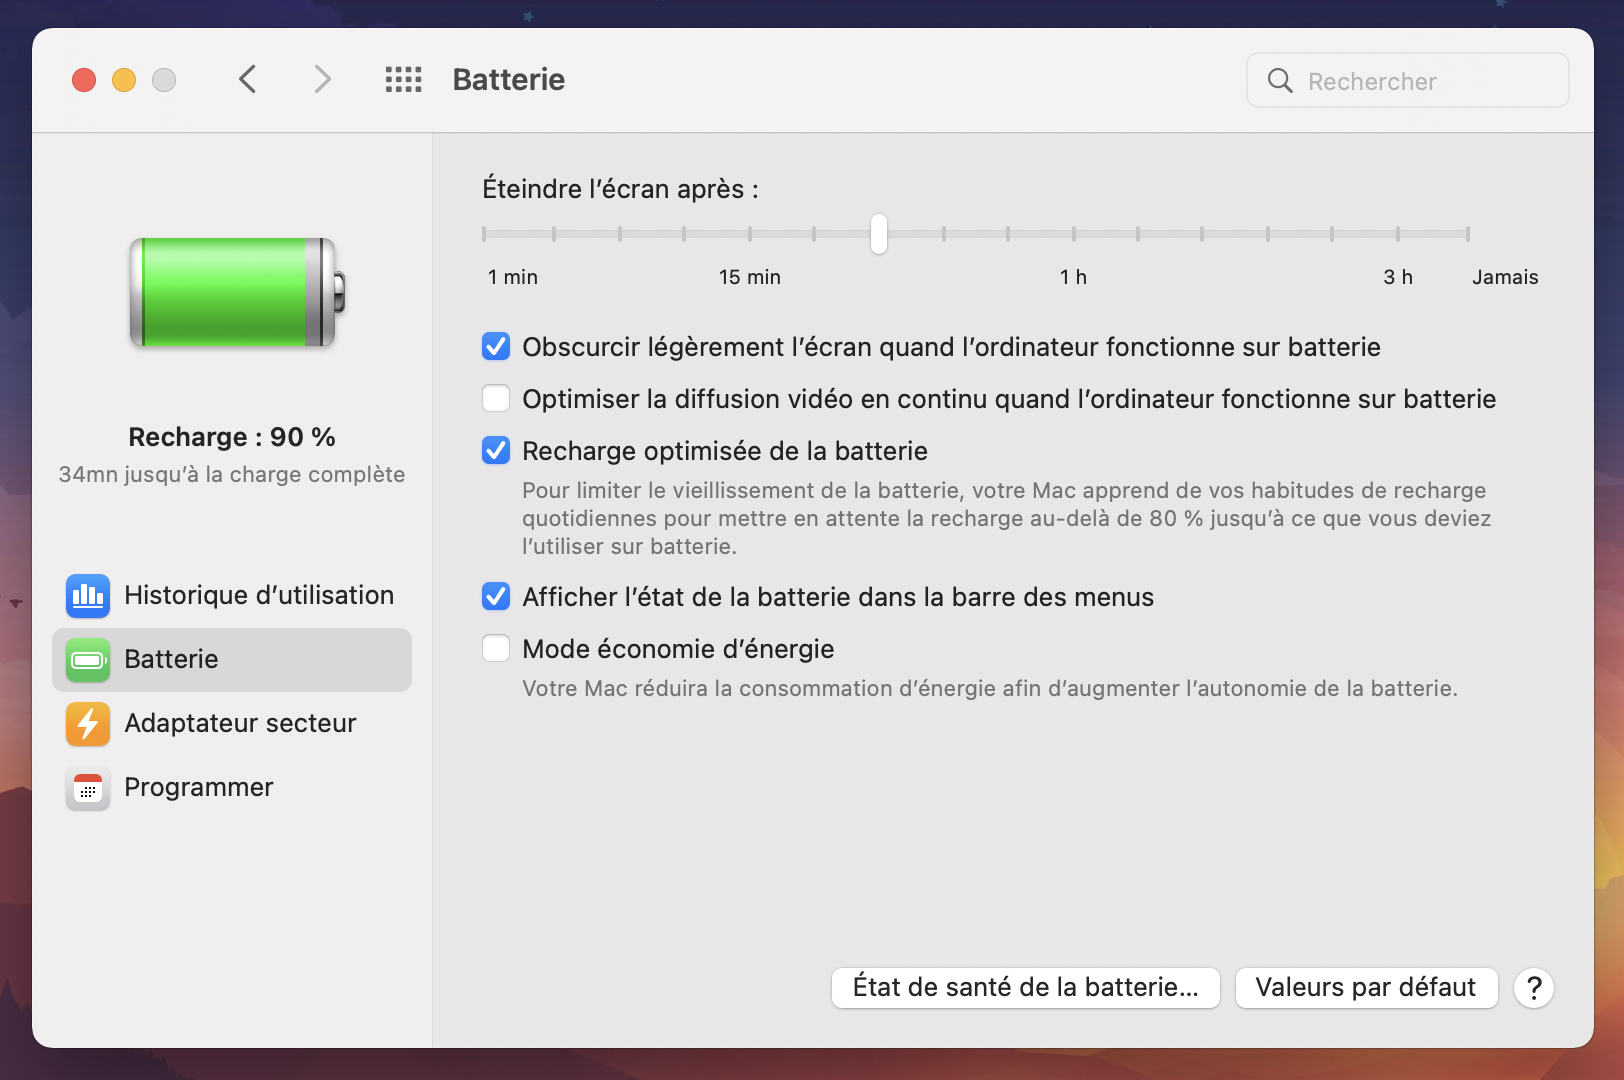The image size is (1624, 1080).
Task: Enable Optimiser la diffusion vidéo checkbox
Action: pos(496,399)
